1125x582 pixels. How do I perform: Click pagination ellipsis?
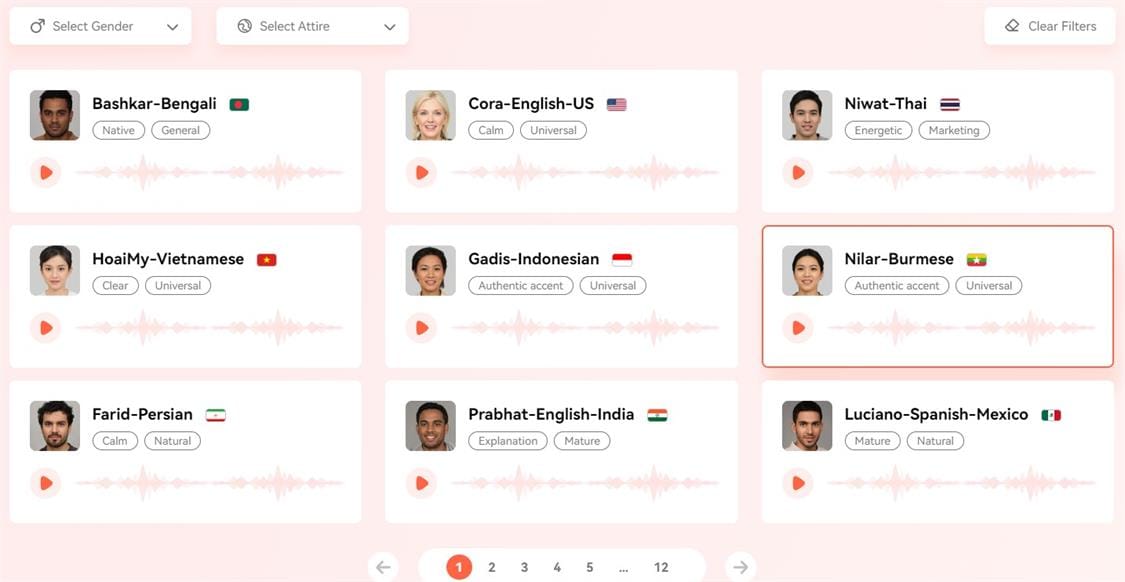coord(623,569)
